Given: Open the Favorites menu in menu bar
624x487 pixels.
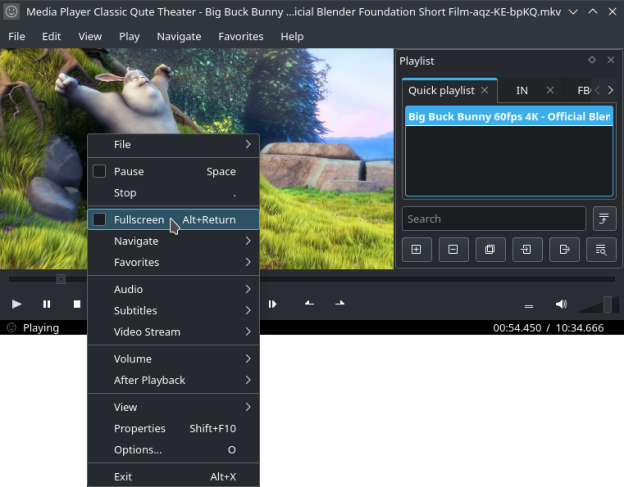Looking at the screenshot, I should click(240, 36).
